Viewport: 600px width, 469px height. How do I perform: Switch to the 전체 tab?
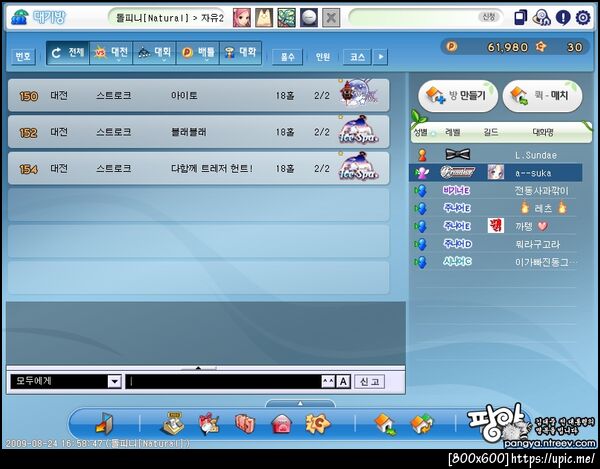[68, 53]
